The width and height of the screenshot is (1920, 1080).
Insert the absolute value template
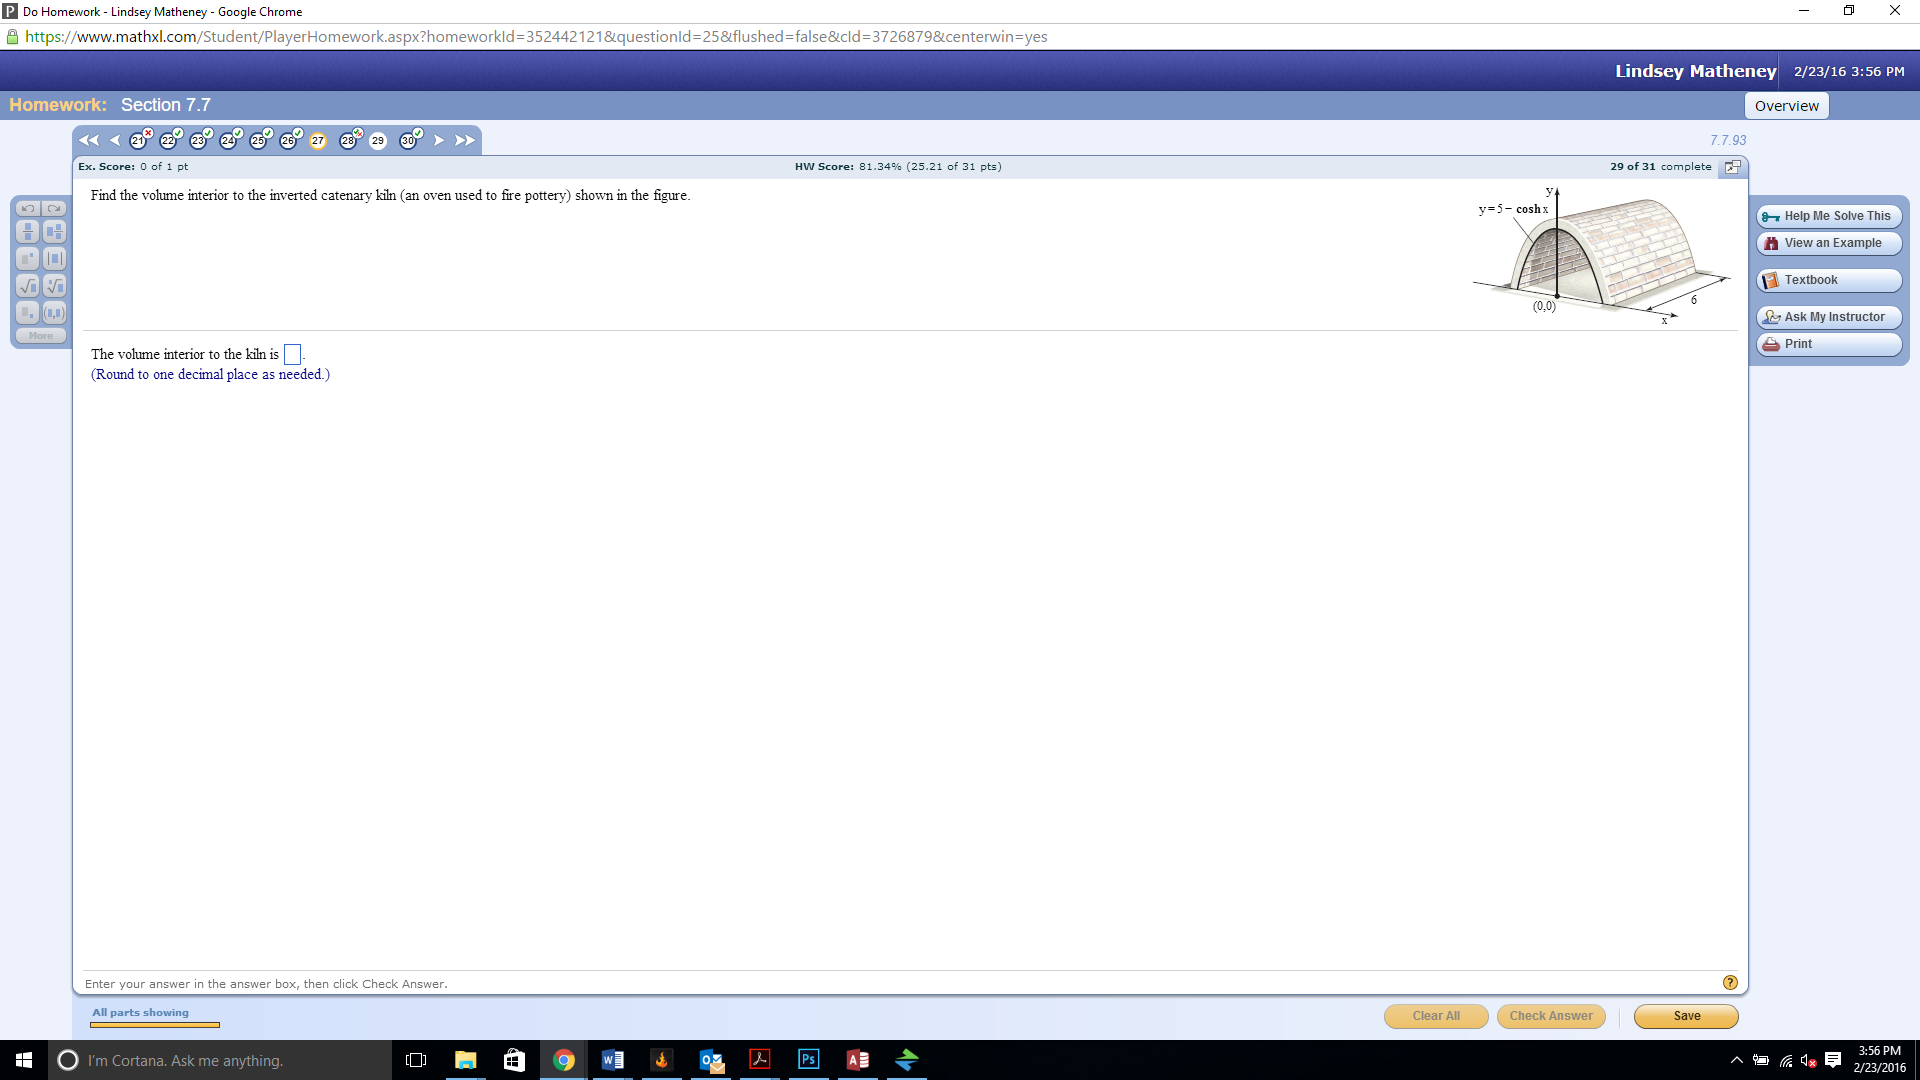tap(54, 259)
